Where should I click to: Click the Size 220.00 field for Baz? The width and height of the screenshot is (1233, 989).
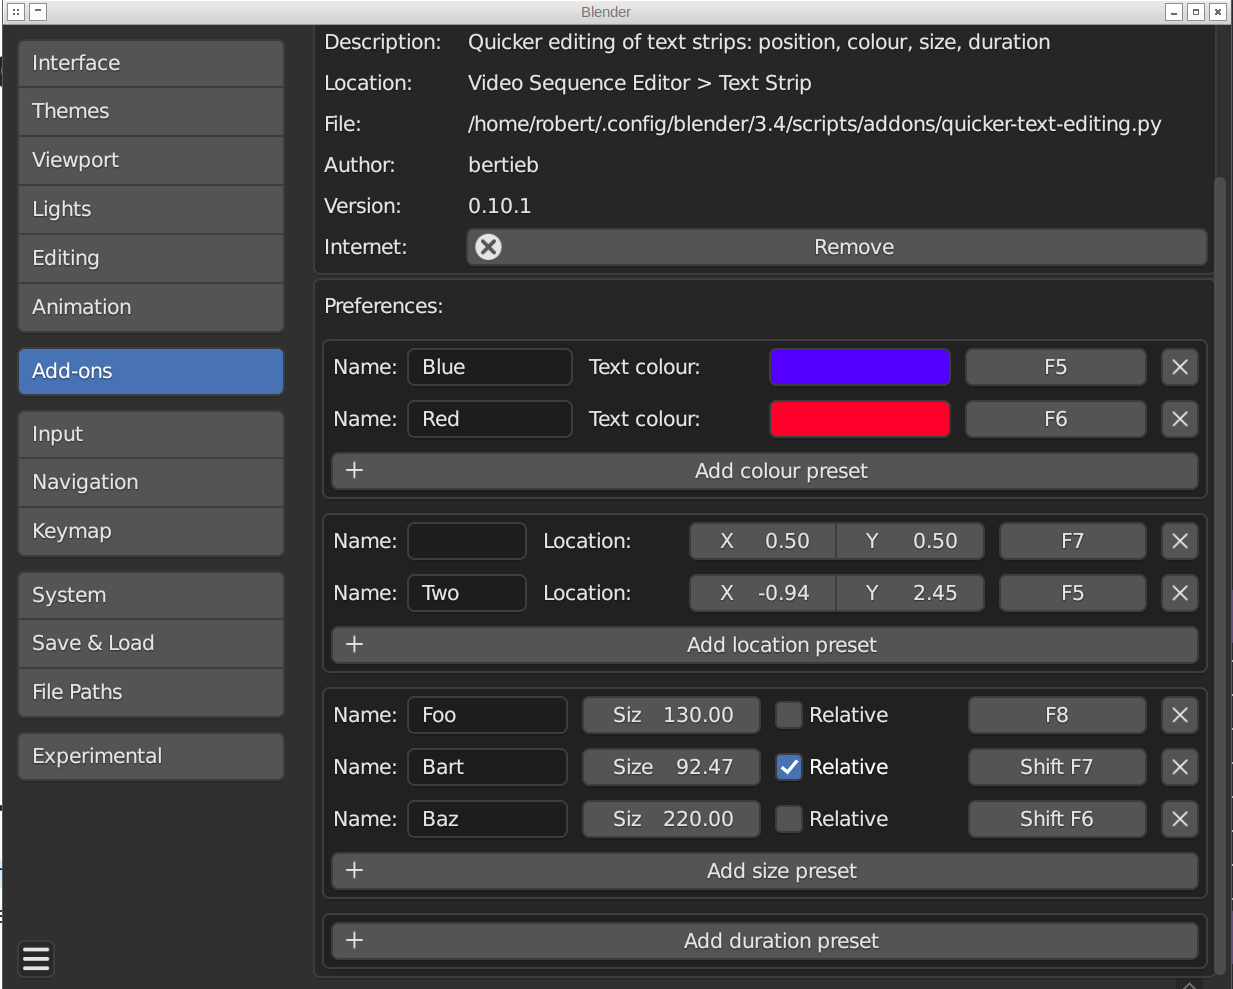[672, 819]
